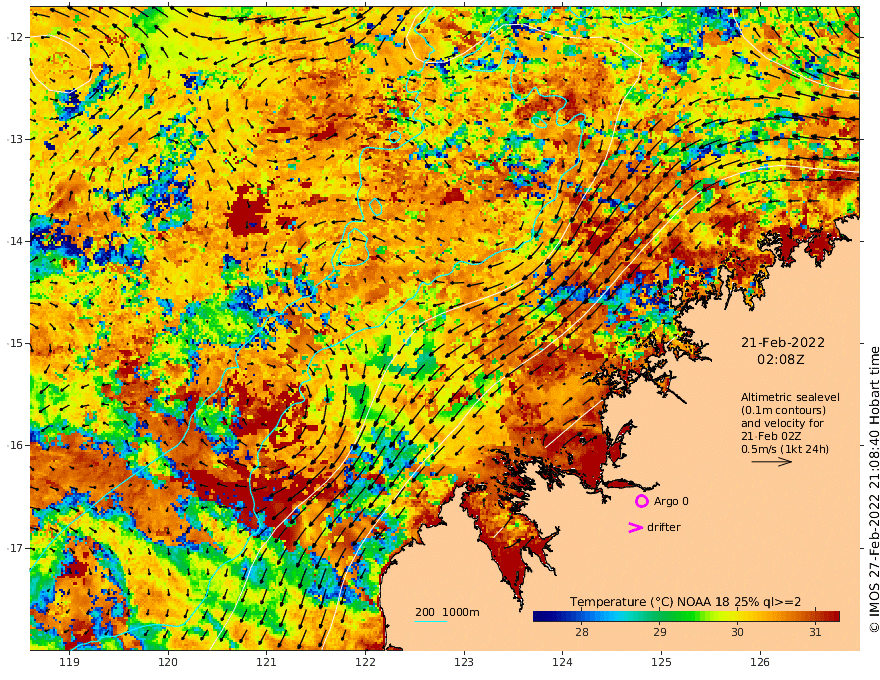Viewport: 880px width, 680px height.
Task: Click longitude axis label 126
Action: (760, 662)
